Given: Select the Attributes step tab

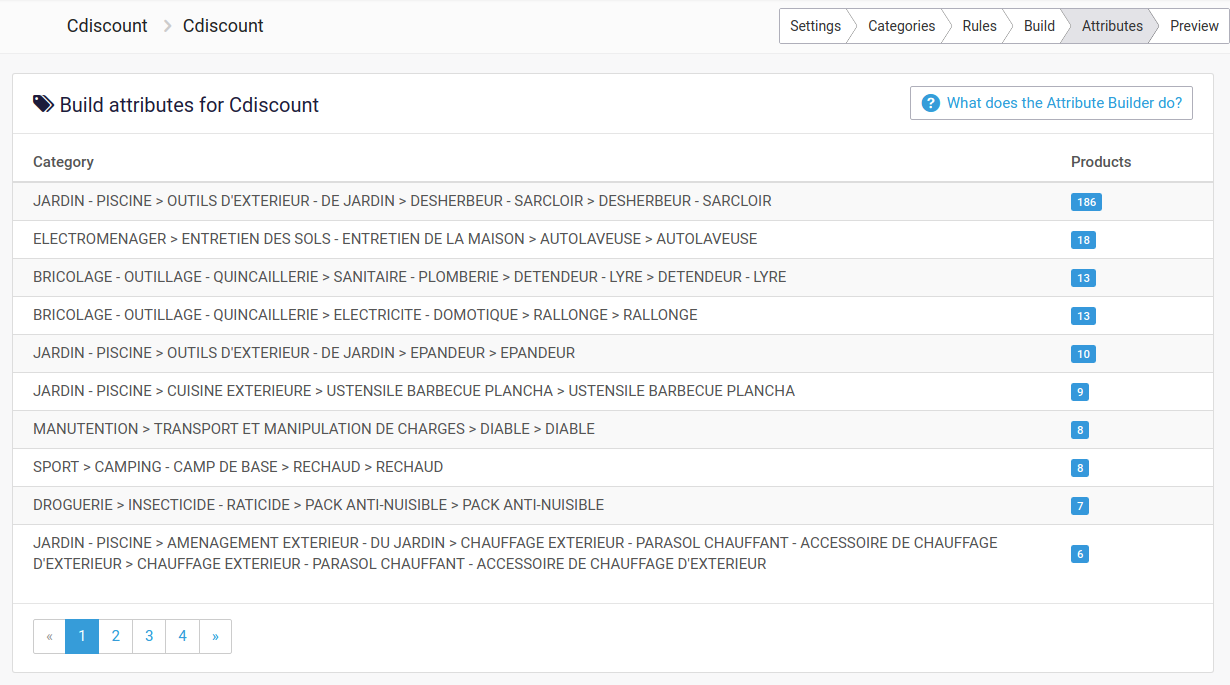Looking at the screenshot, I should tap(1112, 26).
